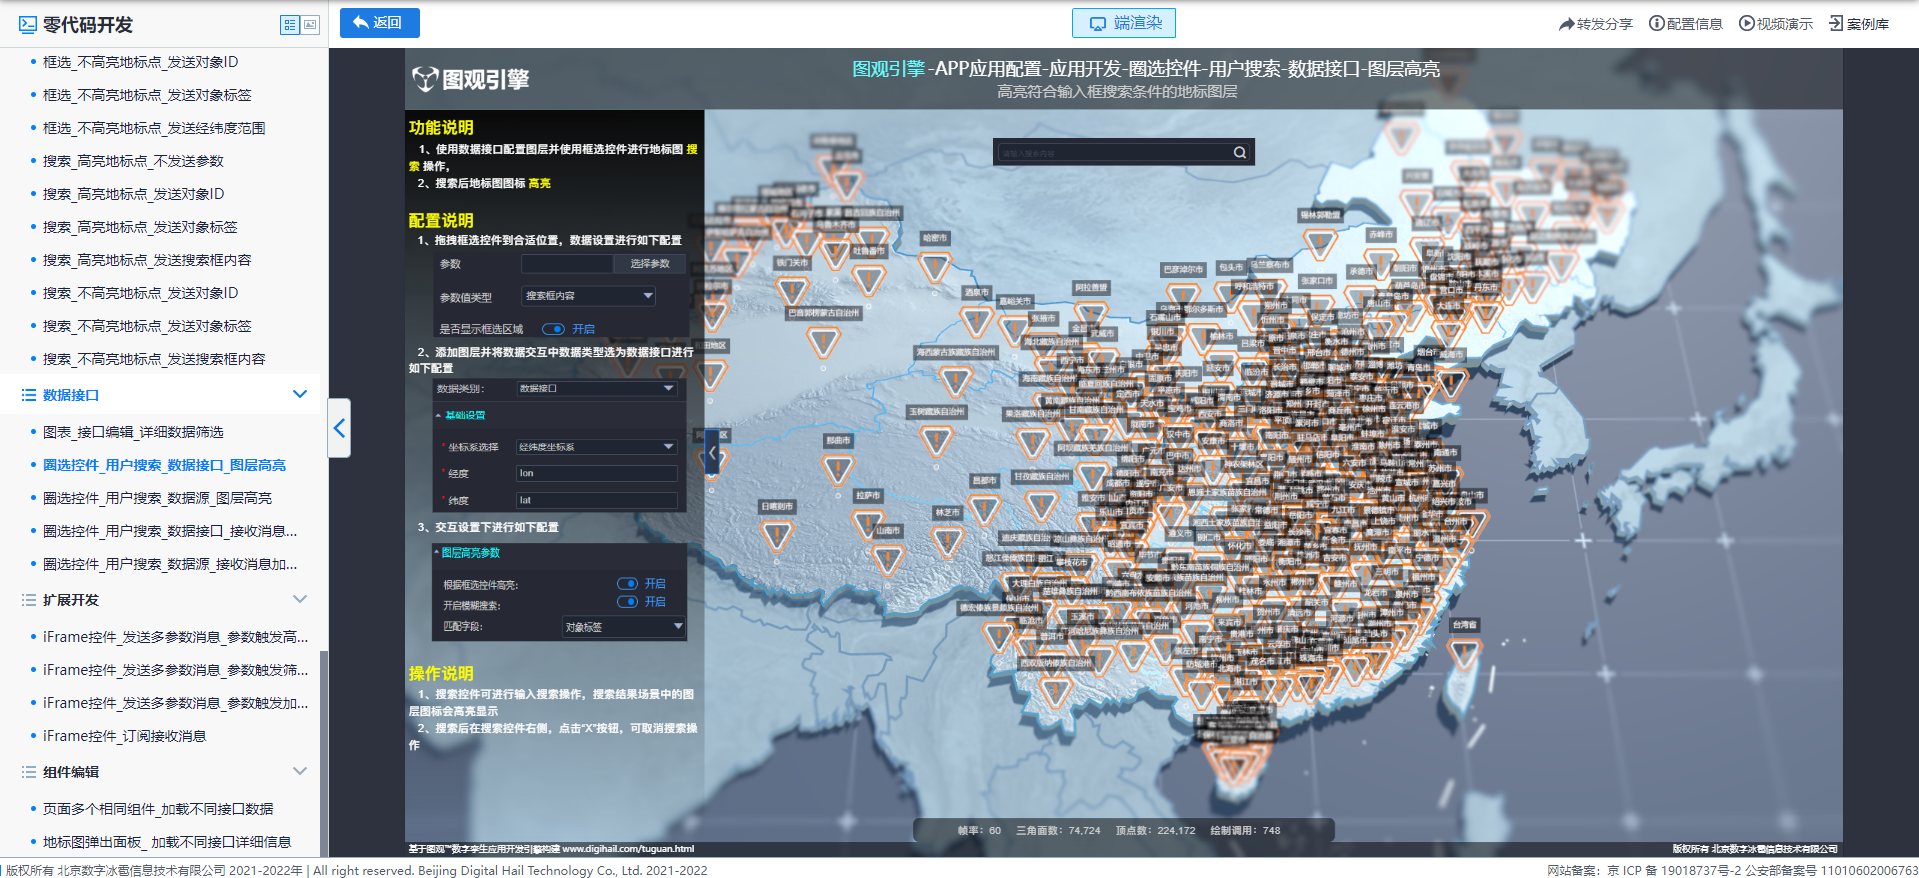Toggle the 开启模糊搜索 switch

pos(627,602)
